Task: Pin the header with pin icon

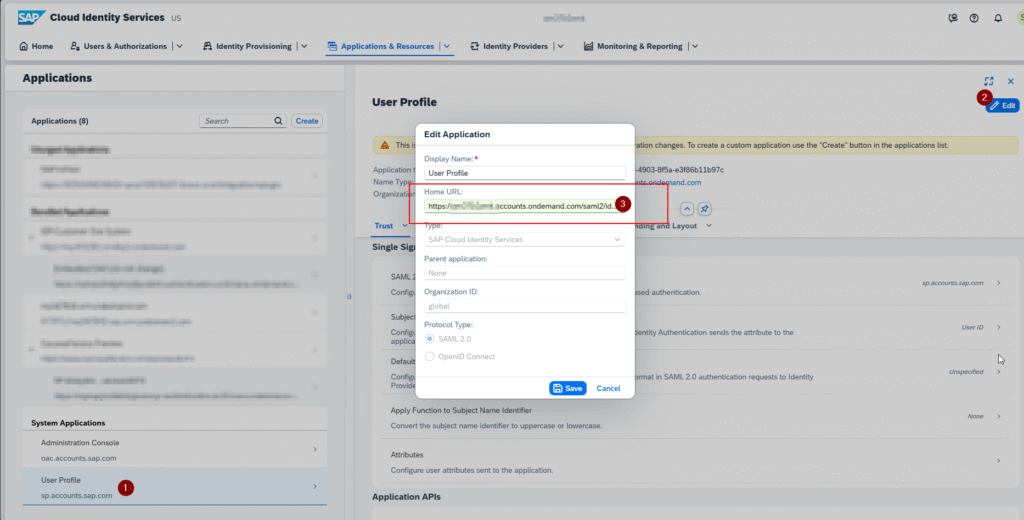Action: [x=704, y=208]
